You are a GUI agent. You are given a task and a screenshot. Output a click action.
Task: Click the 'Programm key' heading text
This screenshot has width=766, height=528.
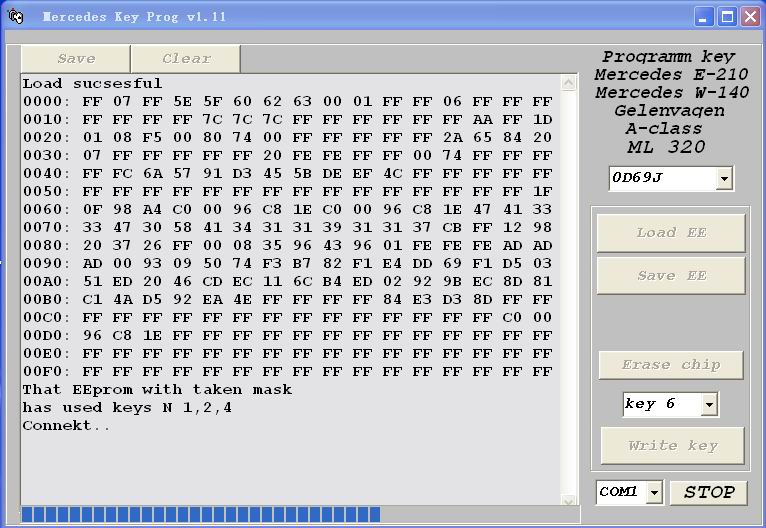[668, 57]
